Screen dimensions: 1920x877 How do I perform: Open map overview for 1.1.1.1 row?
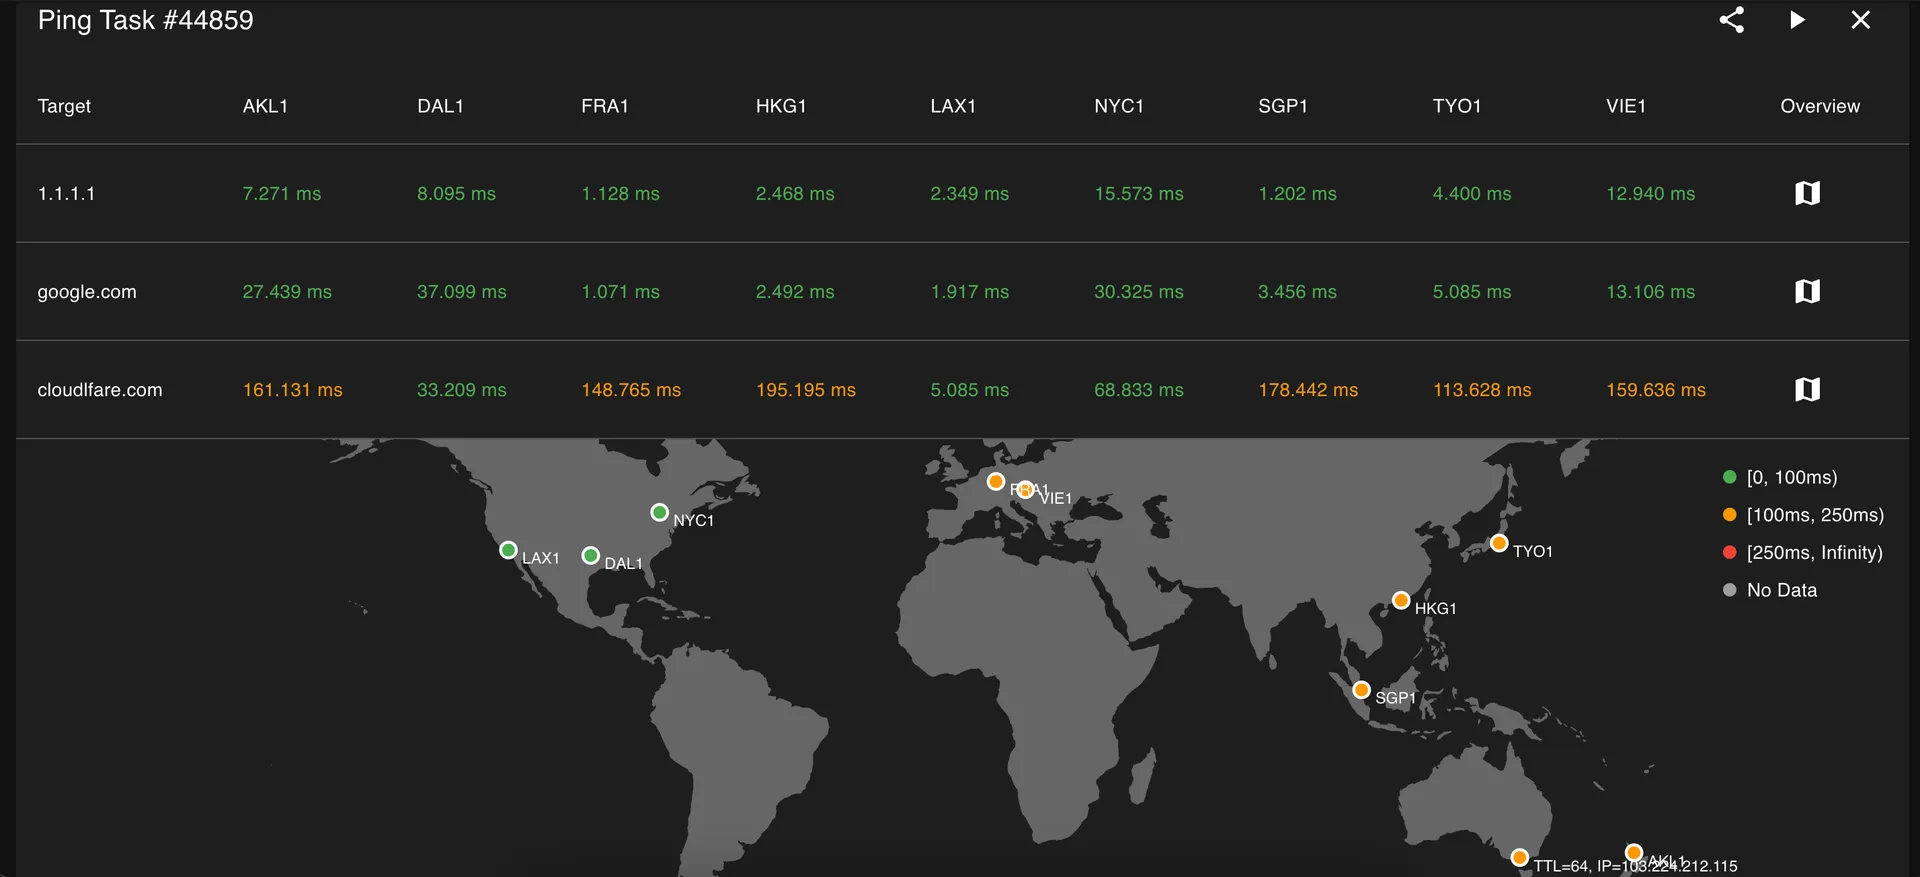pyautogui.click(x=1807, y=193)
